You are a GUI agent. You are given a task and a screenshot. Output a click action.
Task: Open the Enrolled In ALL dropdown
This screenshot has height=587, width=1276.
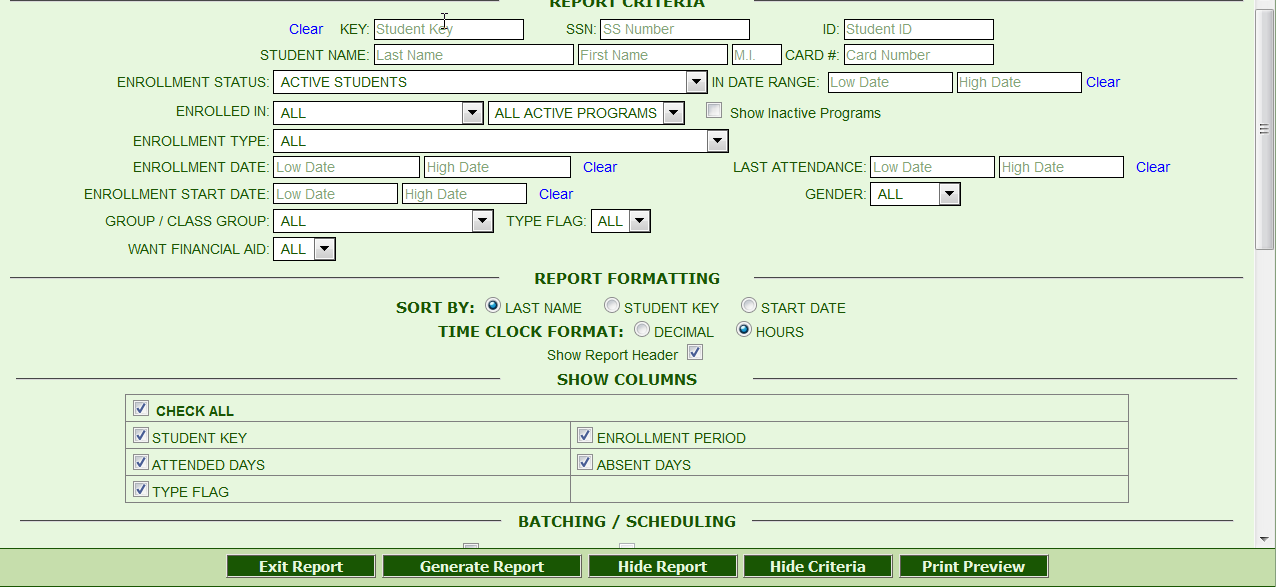[378, 113]
